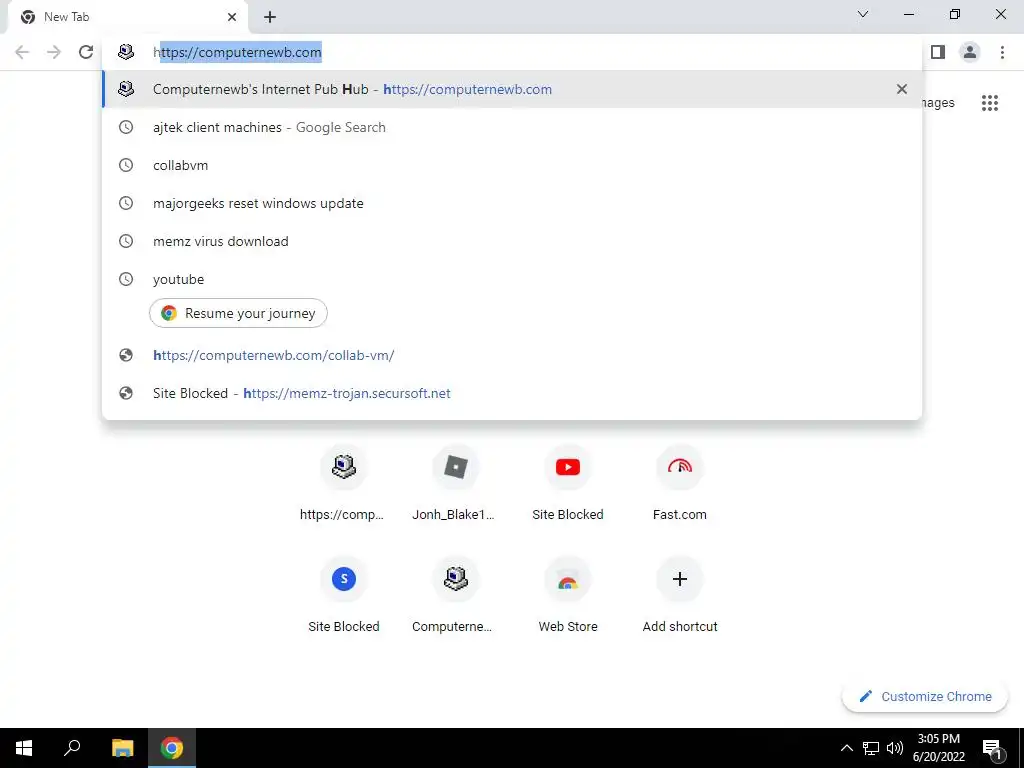The image size is (1024, 768).
Task: Pick 'majorgeeks reset windows update' suggestion
Action: (x=512, y=203)
